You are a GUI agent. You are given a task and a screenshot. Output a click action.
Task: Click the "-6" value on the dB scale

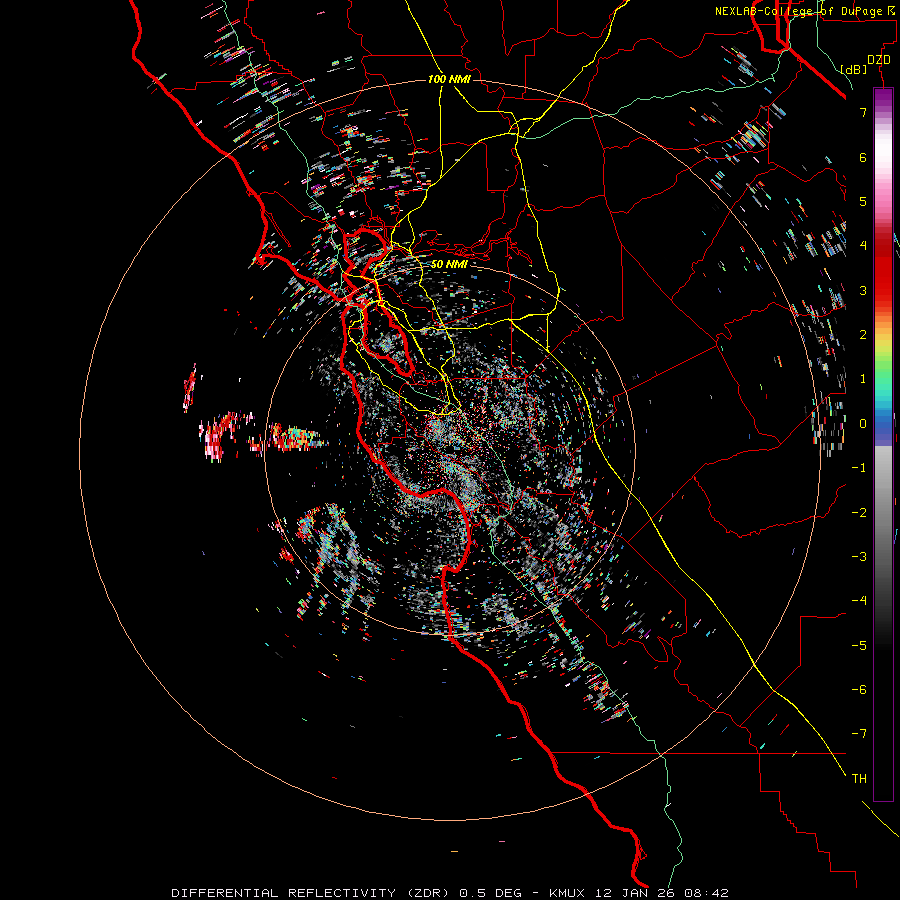pyautogui.click(x=859, y=690)
